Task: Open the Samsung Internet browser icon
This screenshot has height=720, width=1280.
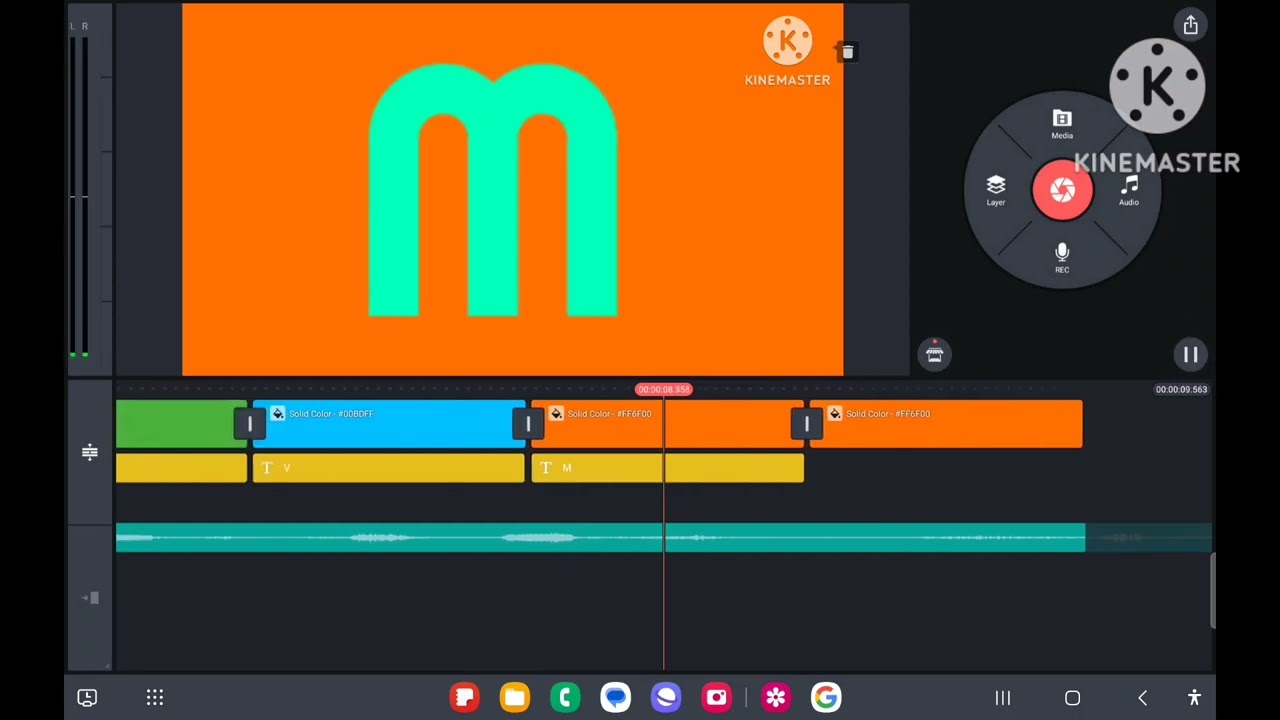Action: tap(666, 697)
